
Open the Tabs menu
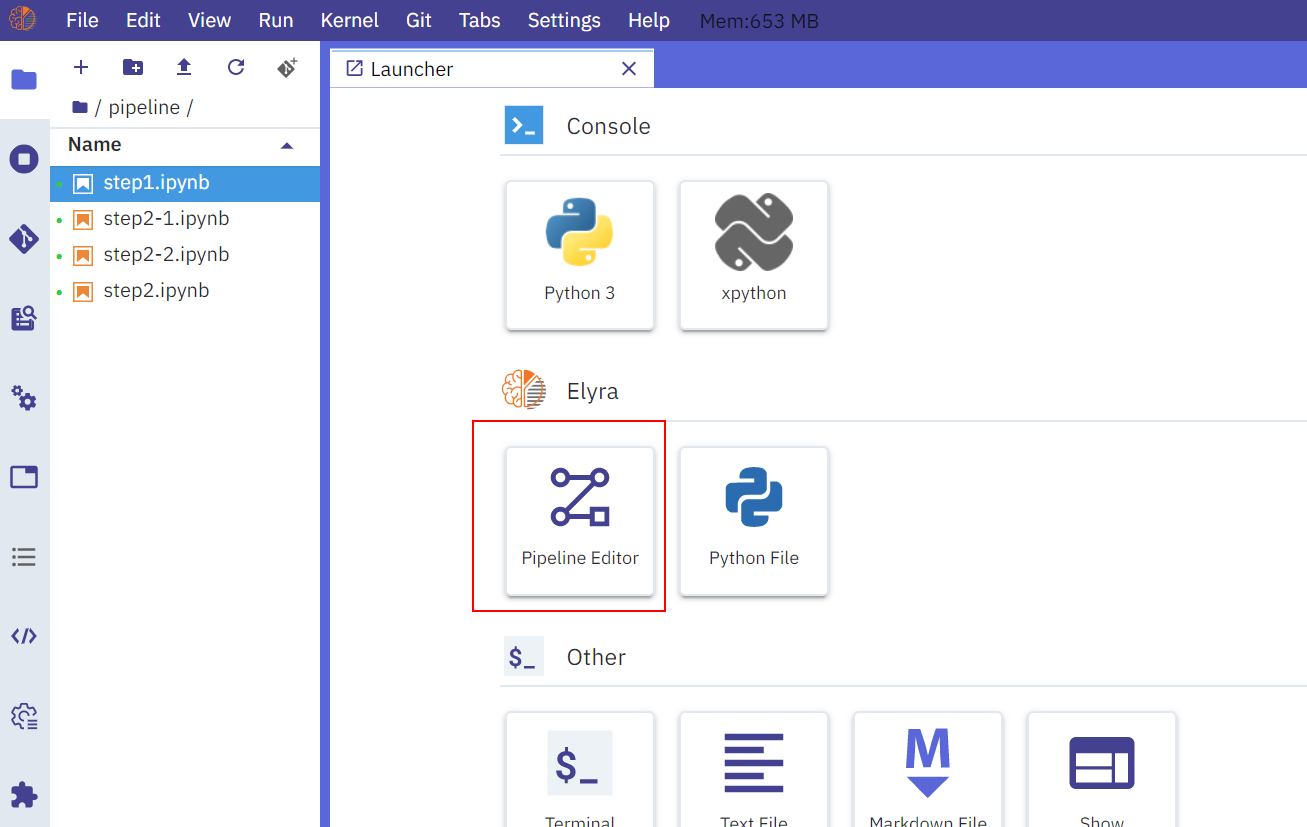[479, 20]
